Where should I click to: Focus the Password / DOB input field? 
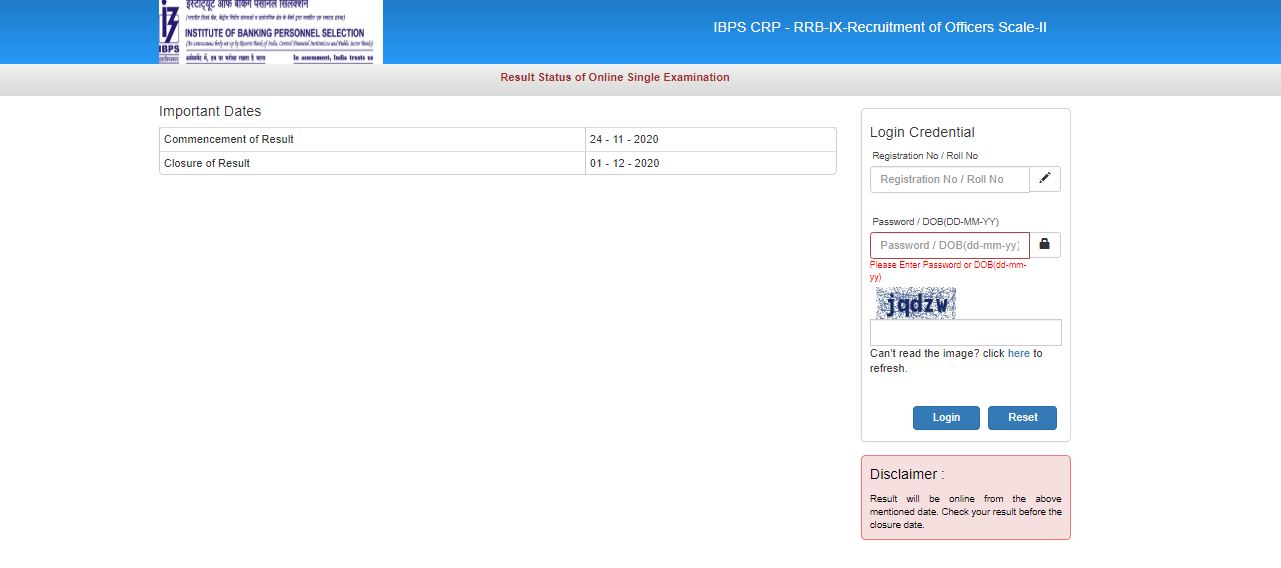click(x=950, y=245)
